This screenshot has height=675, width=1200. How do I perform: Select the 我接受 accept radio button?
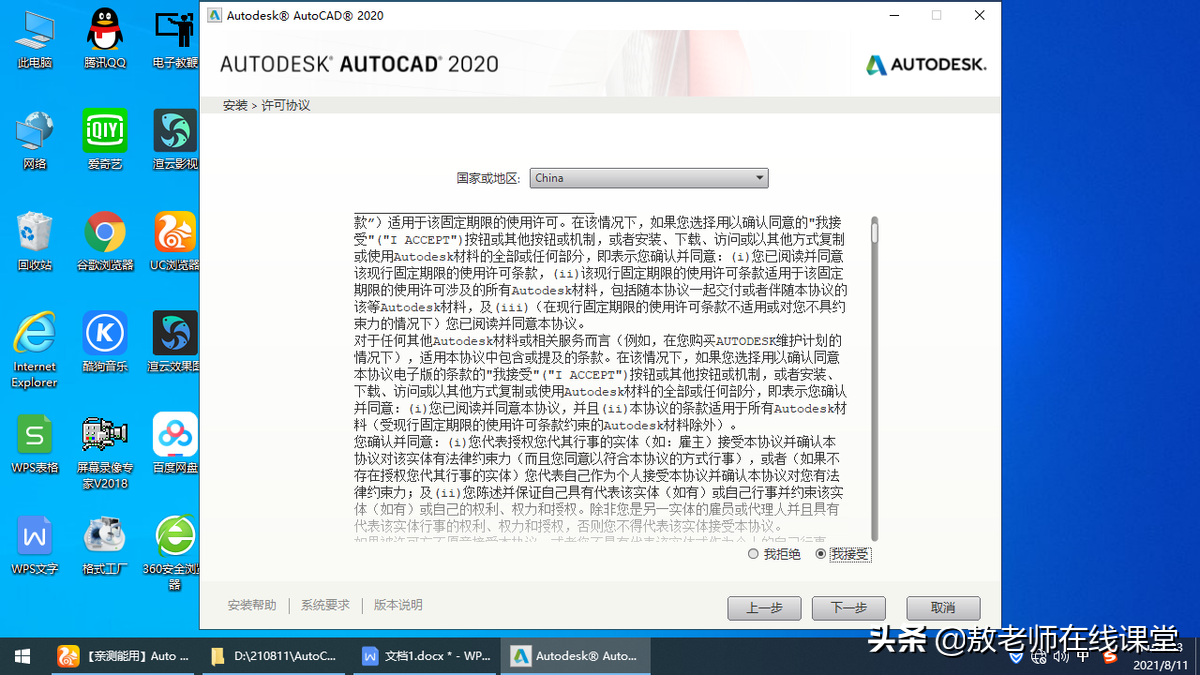tap(820, 553)
